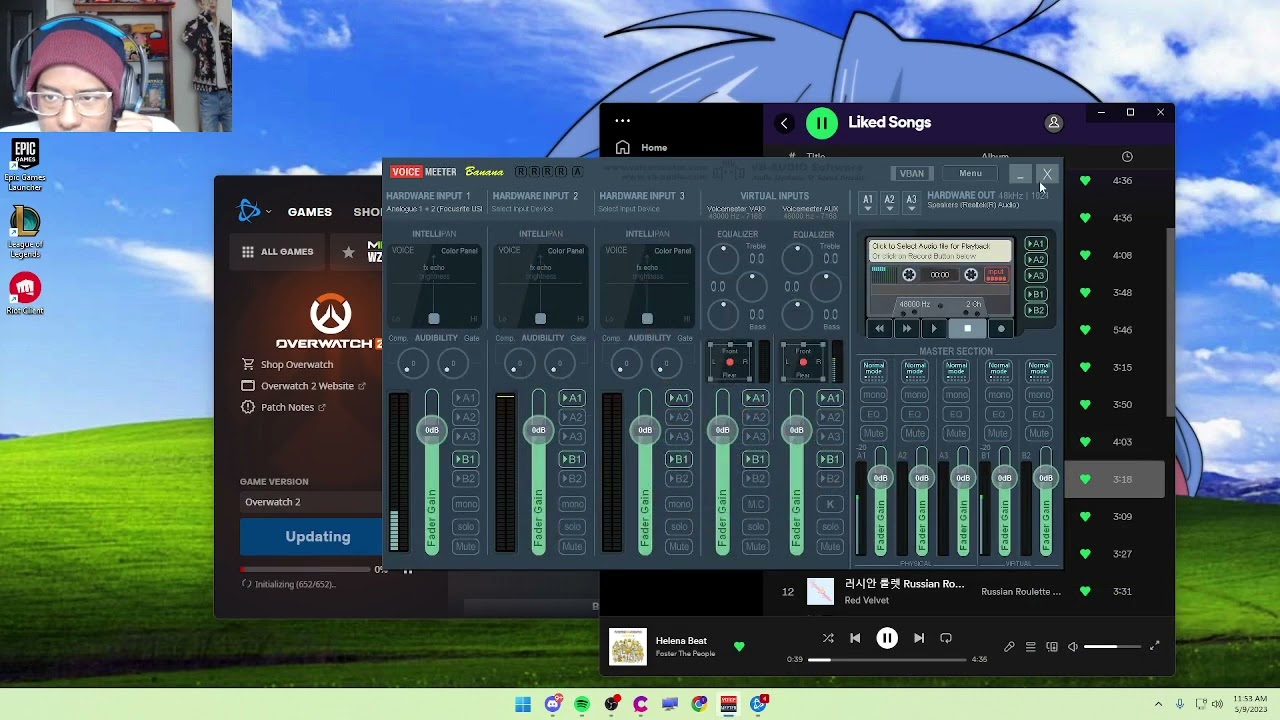1280x720 pixels.
Task: Open the GAMES tab in Battle.net
Action: [310, 212]
